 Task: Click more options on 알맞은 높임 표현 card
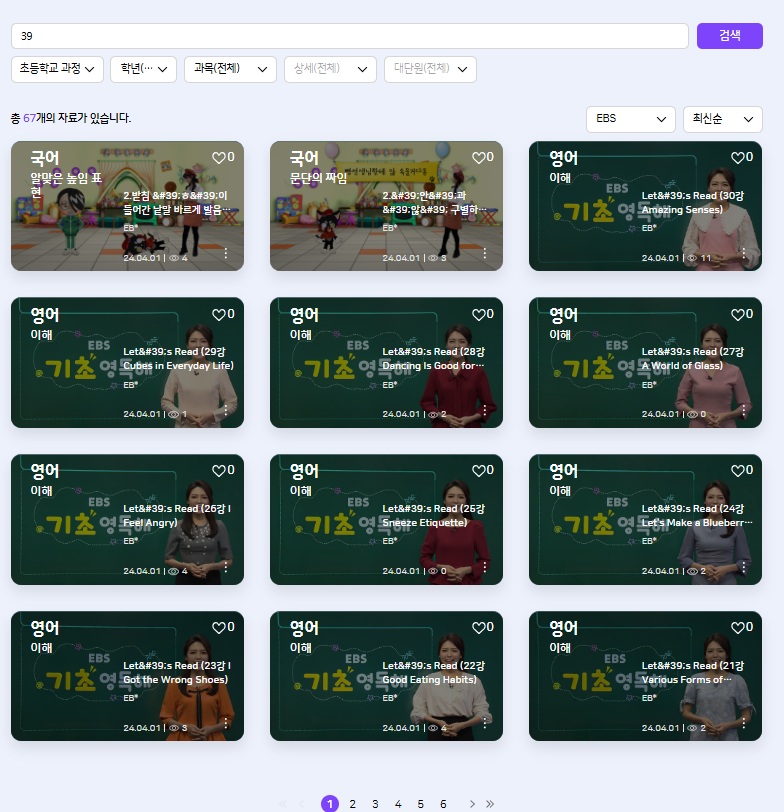click(226, 254)
